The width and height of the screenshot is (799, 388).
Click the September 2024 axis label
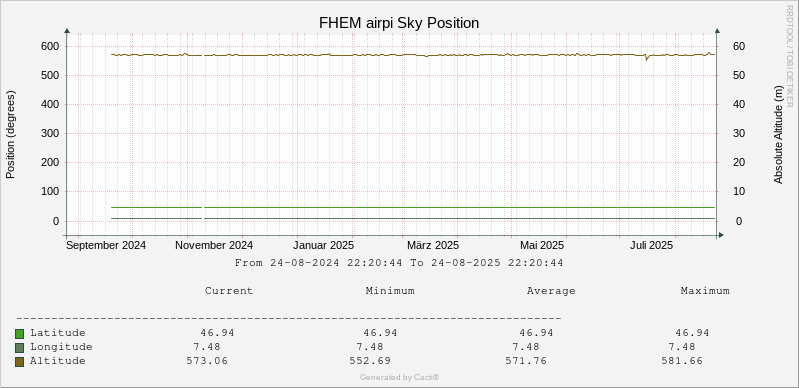[x=106, y=245]
